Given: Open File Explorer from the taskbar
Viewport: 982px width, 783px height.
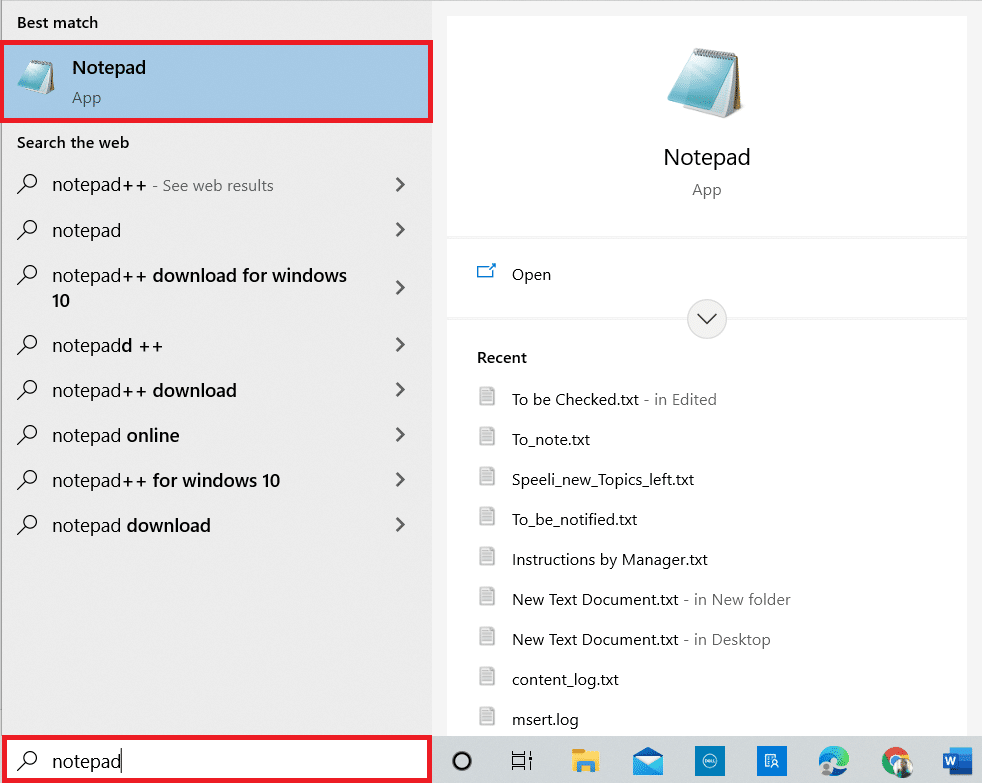Looking at the screenshot, I should coord(586,760).
